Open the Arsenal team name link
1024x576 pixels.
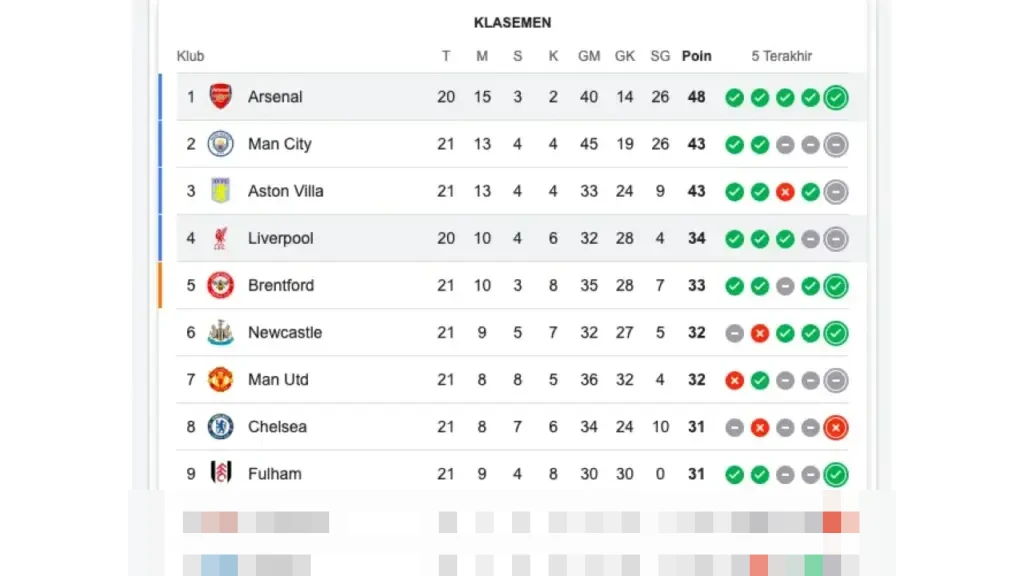275,97
